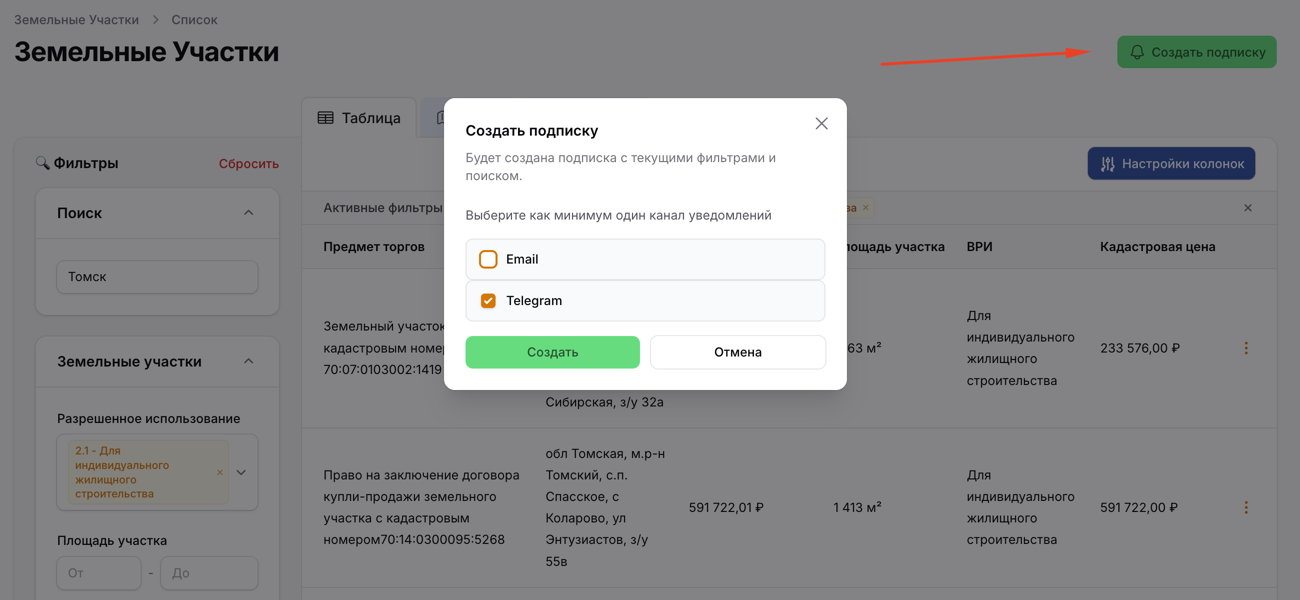Click the bell icon on Создать подписку

click(x=1137, y=52)
